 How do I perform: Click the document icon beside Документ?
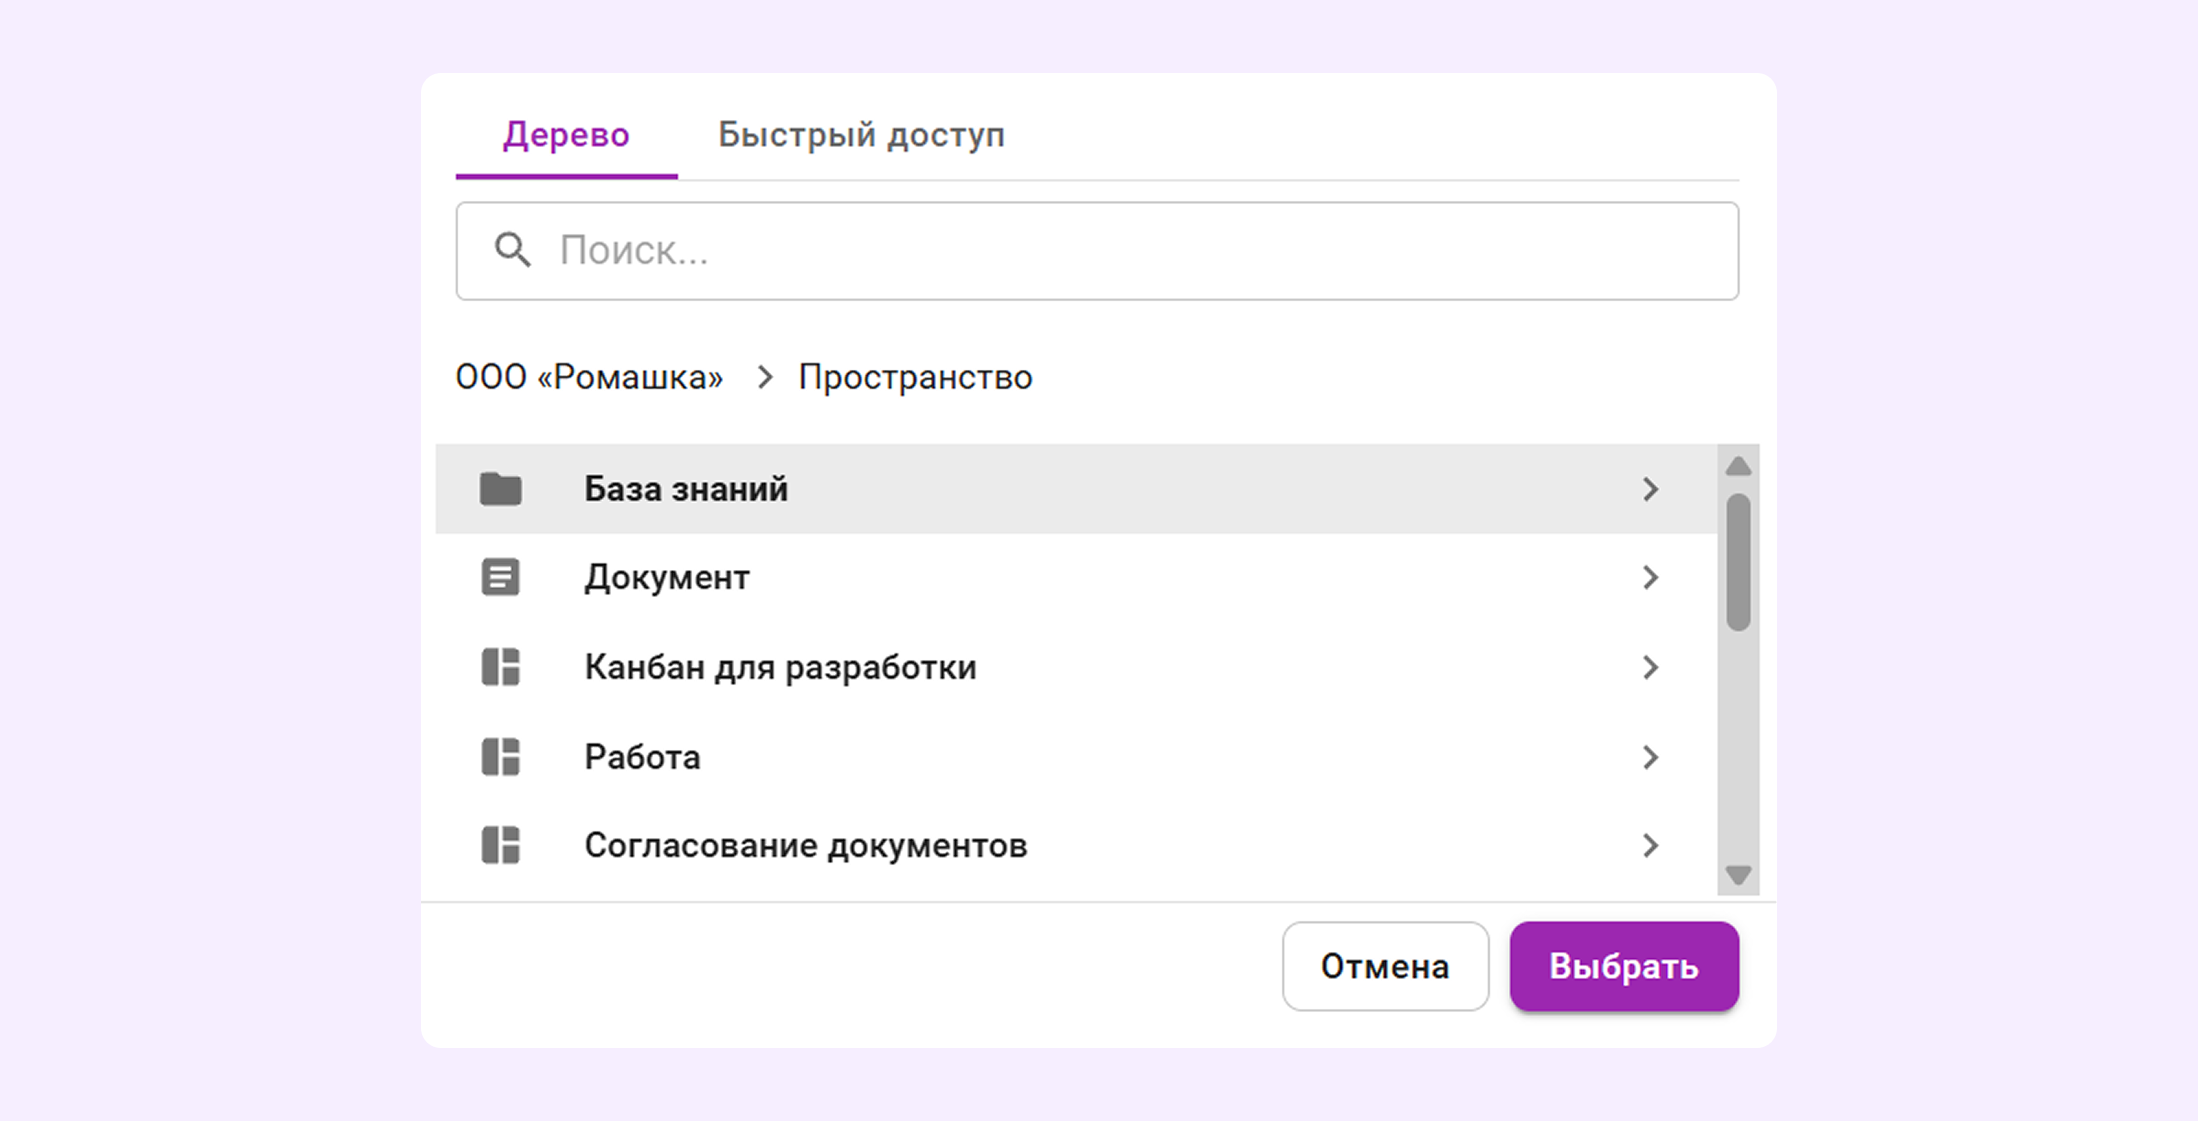500,577
